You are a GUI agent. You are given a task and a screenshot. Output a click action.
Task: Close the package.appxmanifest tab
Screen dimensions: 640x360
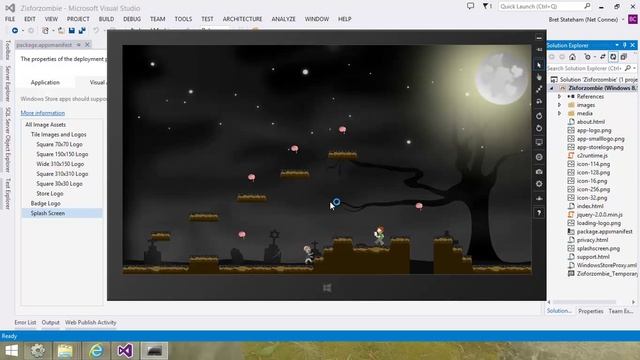(x=87, y=45)
